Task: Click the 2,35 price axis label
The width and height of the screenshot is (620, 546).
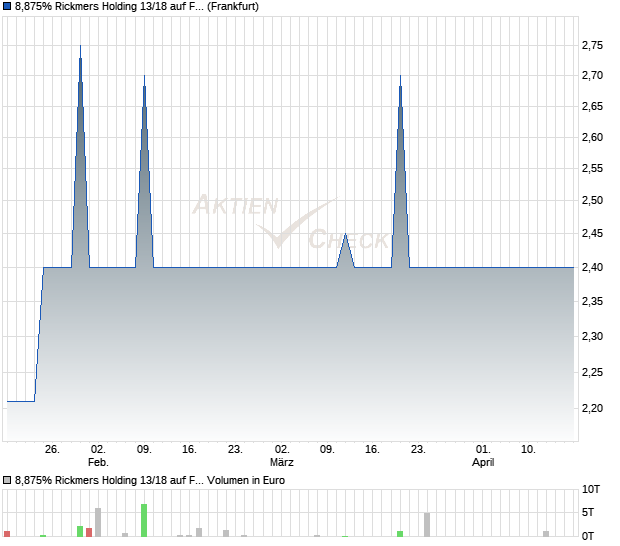Action: coord(592,301)
